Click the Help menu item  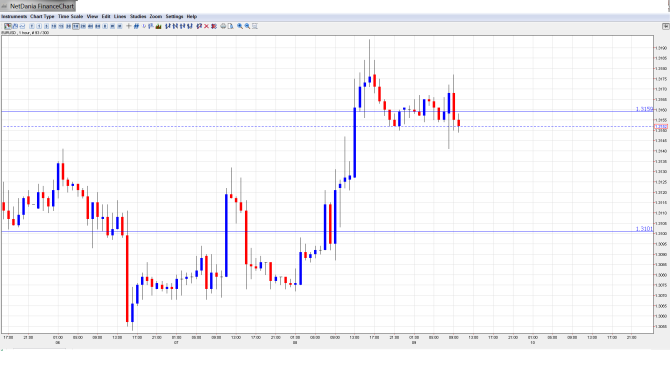click(x=192, y=17)
